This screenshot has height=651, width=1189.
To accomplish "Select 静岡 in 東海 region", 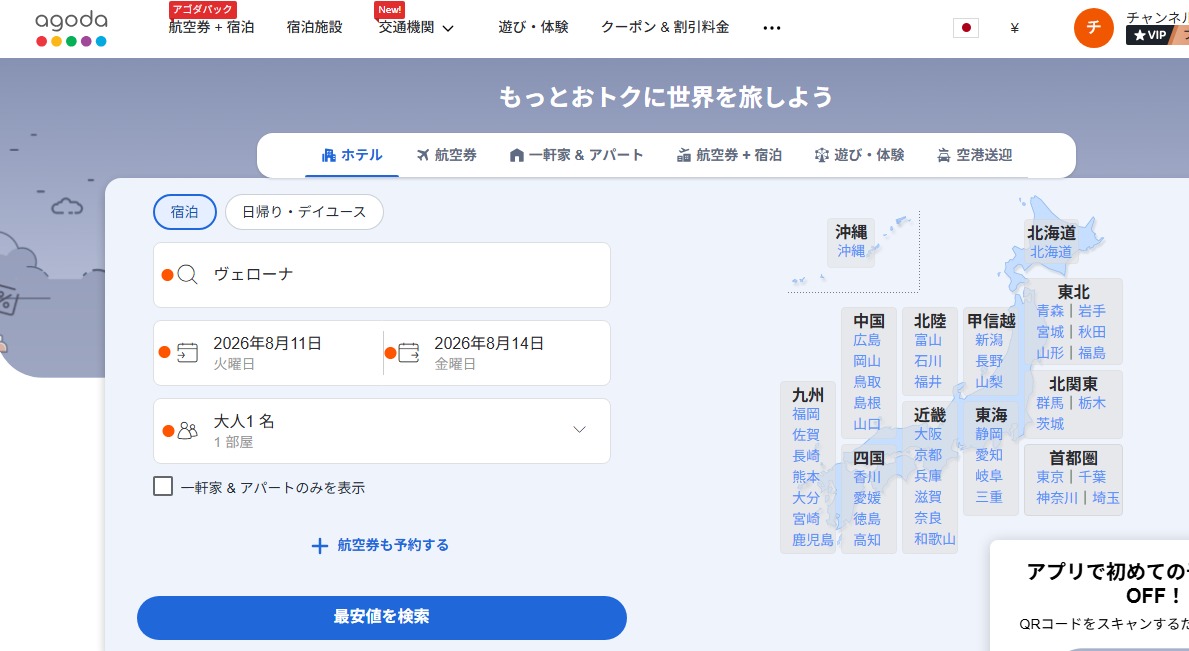I will (x=989, y=434).
